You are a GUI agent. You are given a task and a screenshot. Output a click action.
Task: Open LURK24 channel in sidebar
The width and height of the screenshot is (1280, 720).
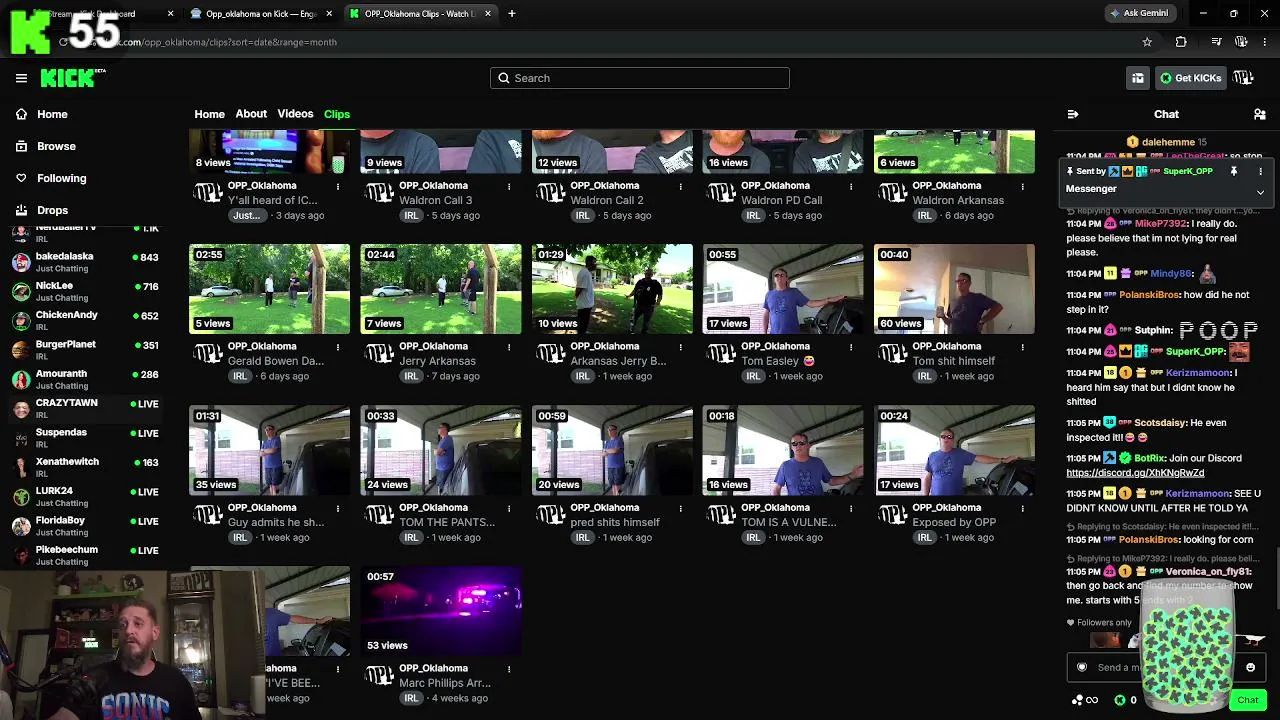pos(86,496)
